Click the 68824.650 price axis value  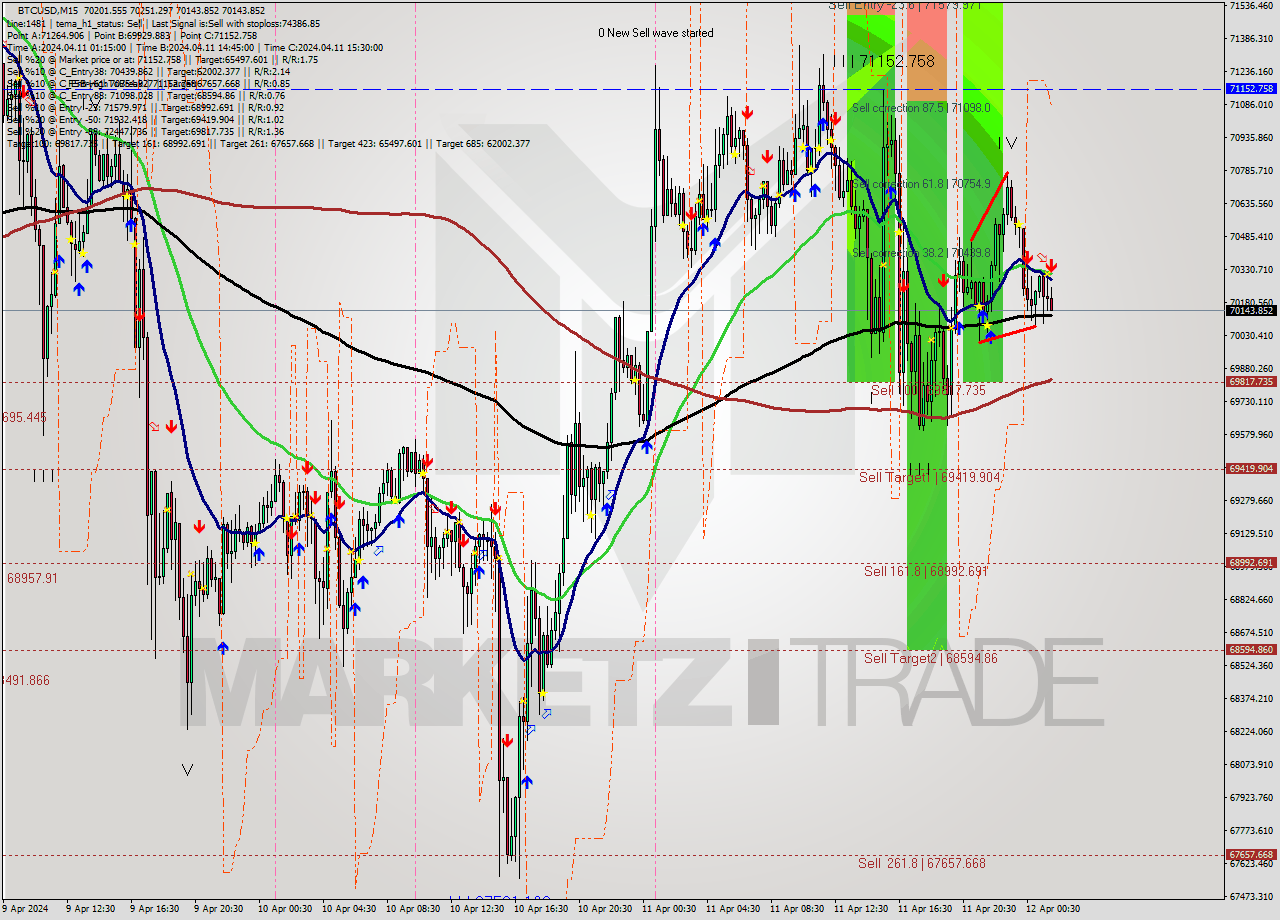click(x=1251, y=599)
